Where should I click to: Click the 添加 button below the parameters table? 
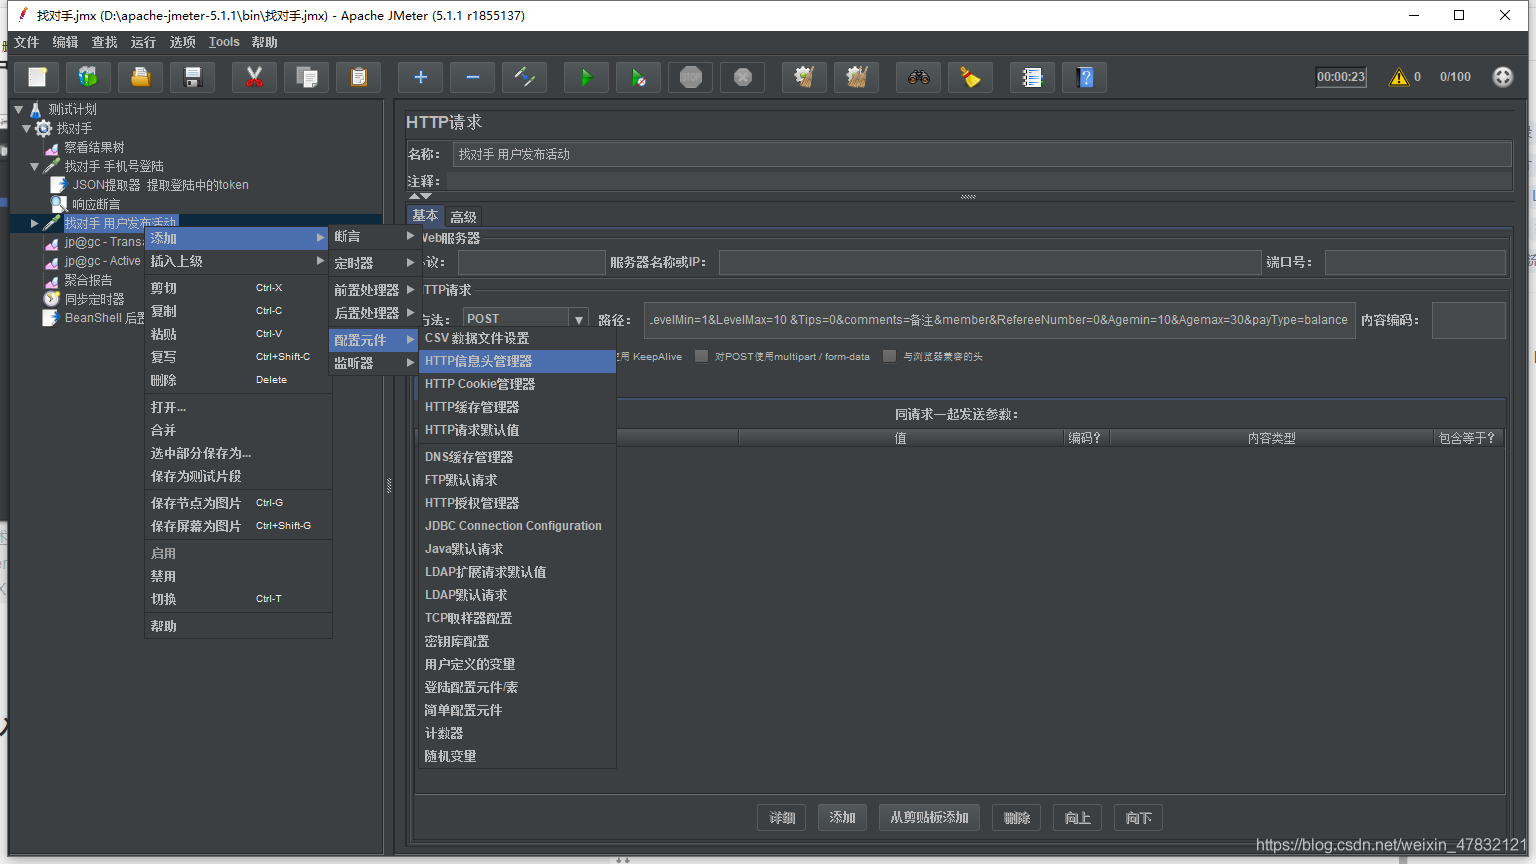click(842, 818)
